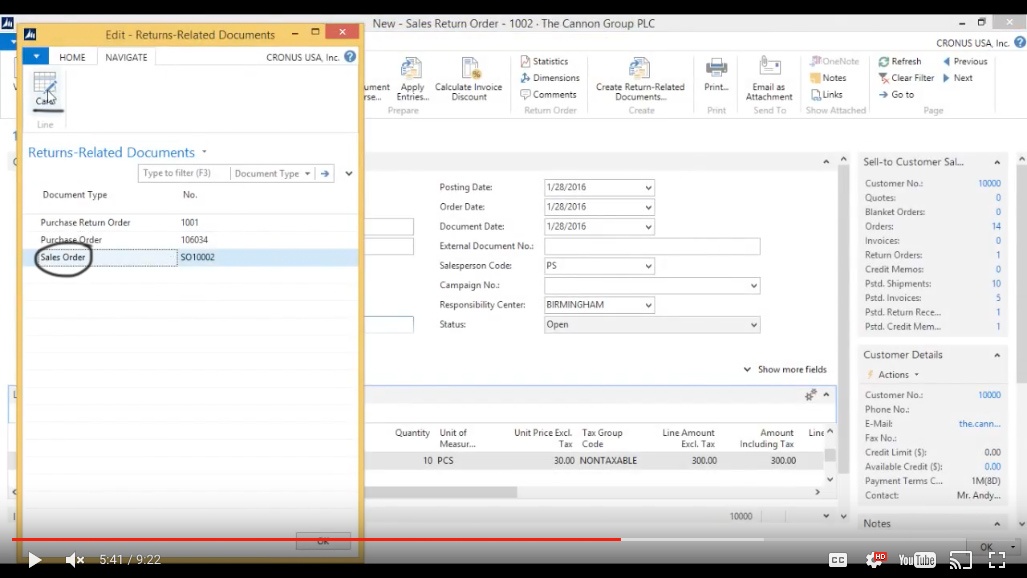Open Posting Date dropdown
Viewport: 1027px width, 578px height.
(648, 187)
